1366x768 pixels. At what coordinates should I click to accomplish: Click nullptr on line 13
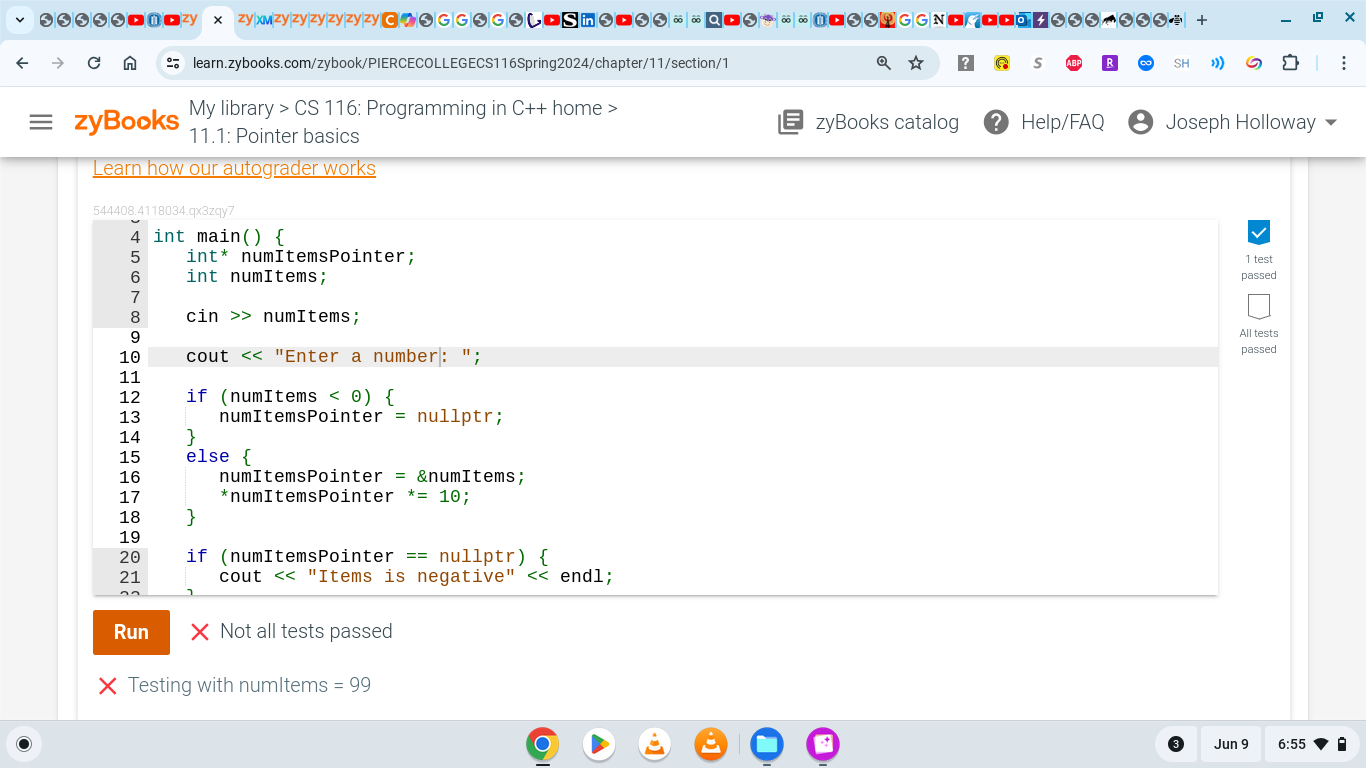click(x=455, y=417)
